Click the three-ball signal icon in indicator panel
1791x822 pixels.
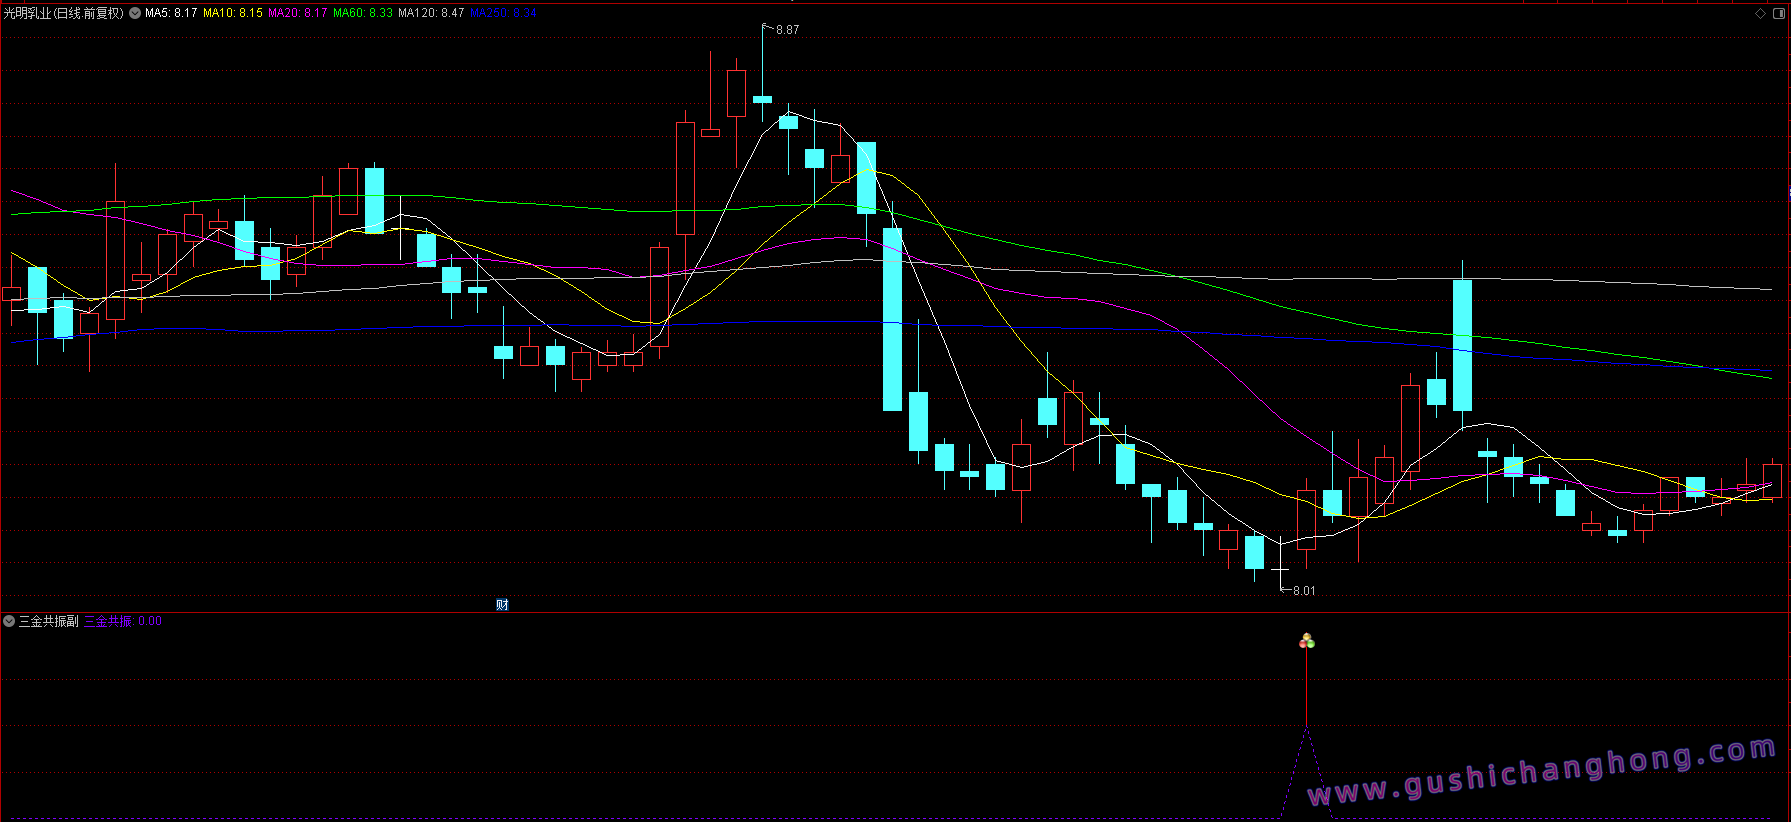click(1306, 641)
